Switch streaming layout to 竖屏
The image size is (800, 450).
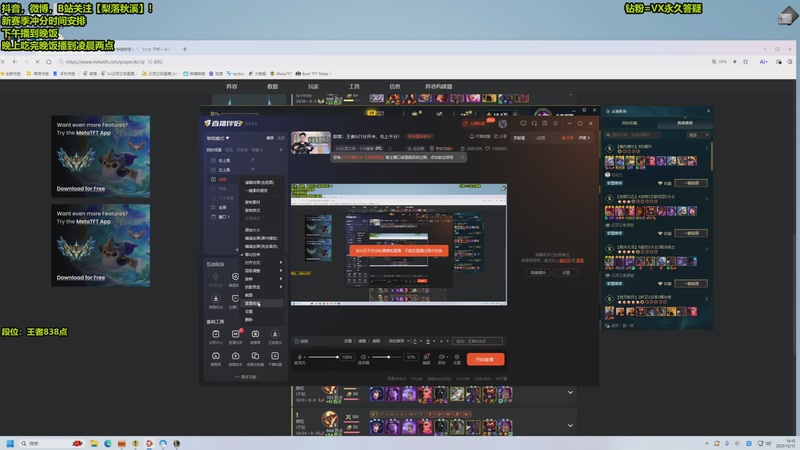(281, 138)
